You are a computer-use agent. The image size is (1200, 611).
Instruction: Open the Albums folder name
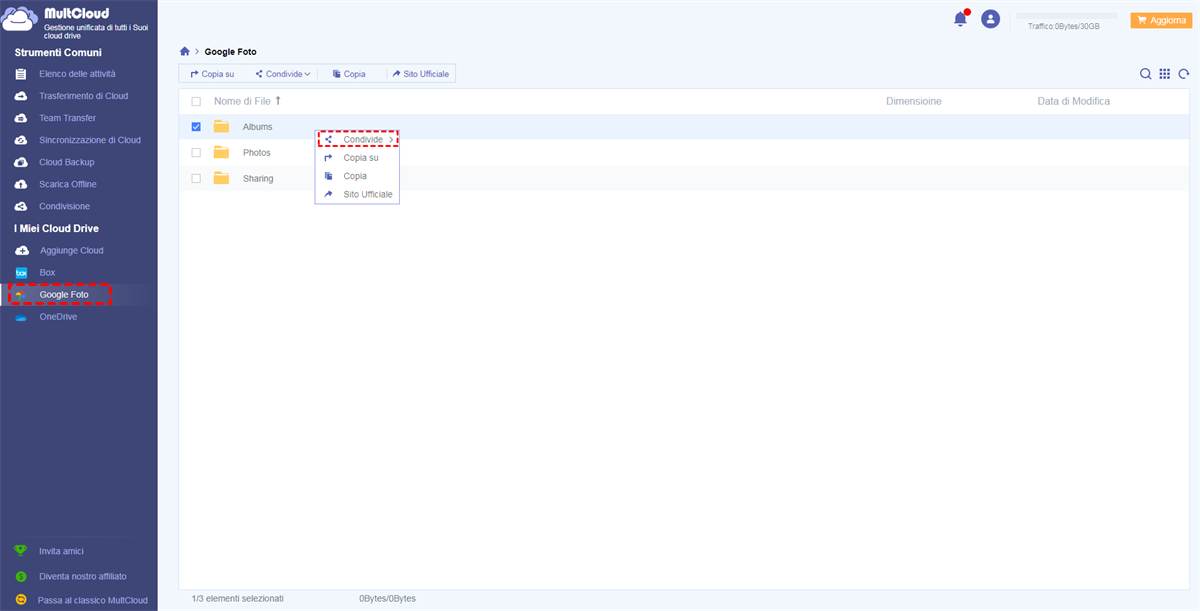click(257, 127)
